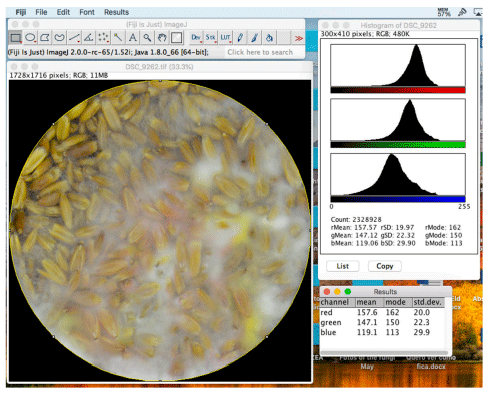
Task: Click the Copy button in Histogram window
Action: click(x=385, y=266)
